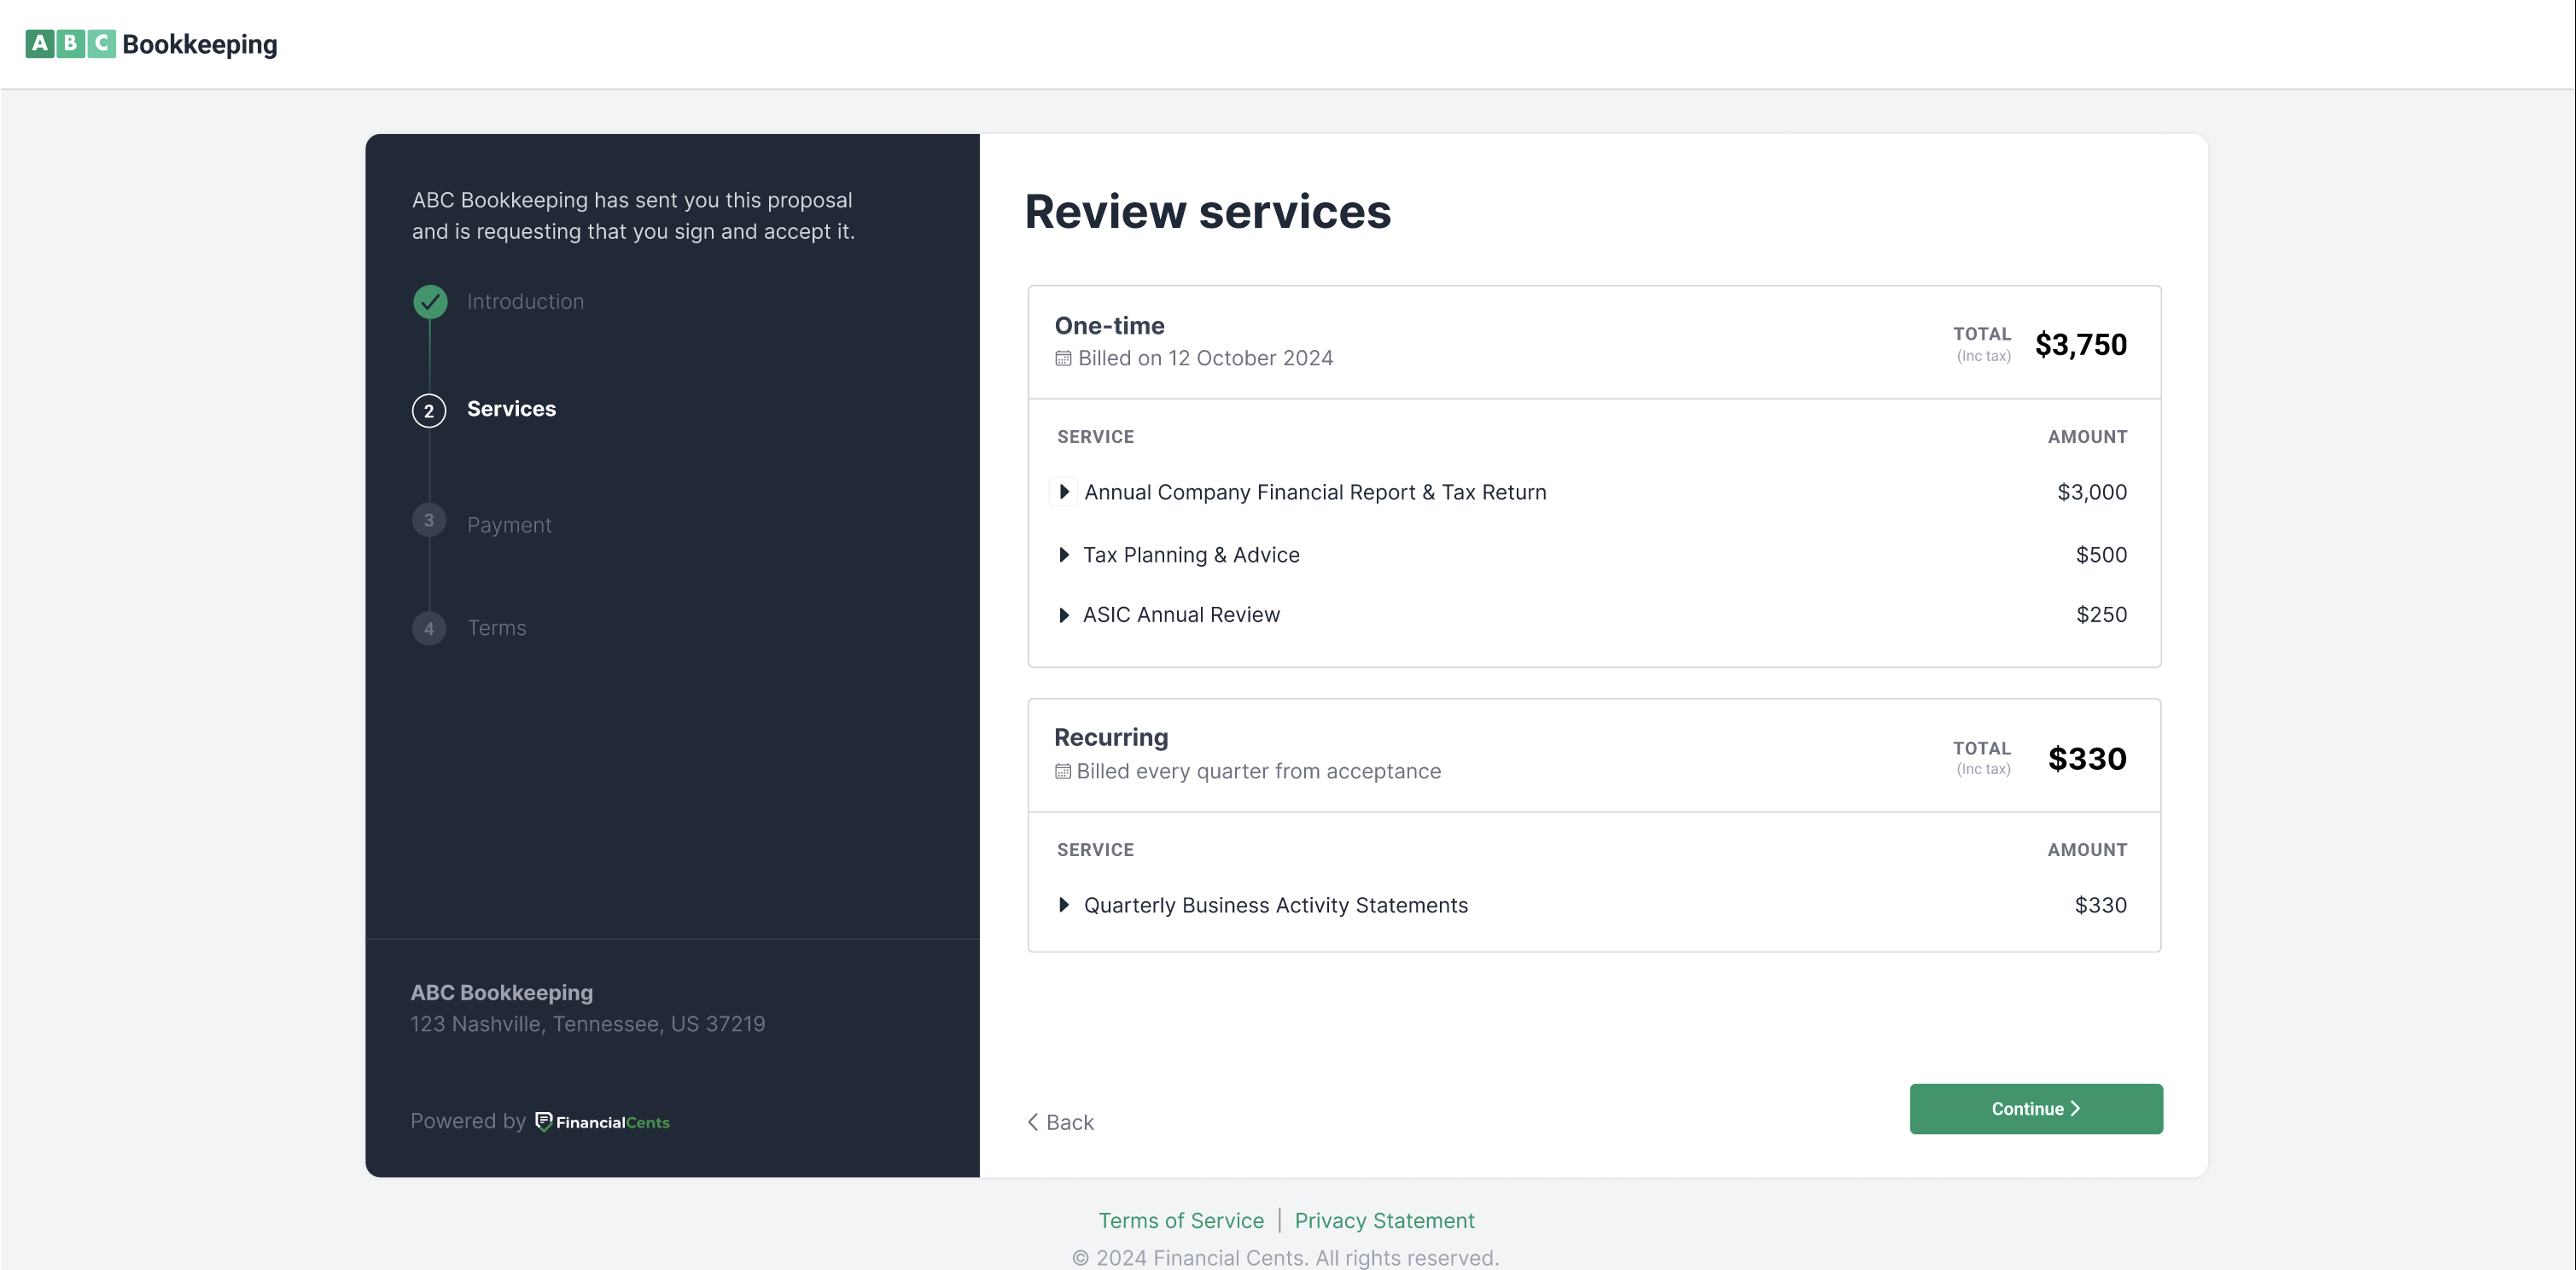This screenshot has height=1270, width=2576.
Task: Click step 4 circle for Terms
Action: (x=429, y=628)
